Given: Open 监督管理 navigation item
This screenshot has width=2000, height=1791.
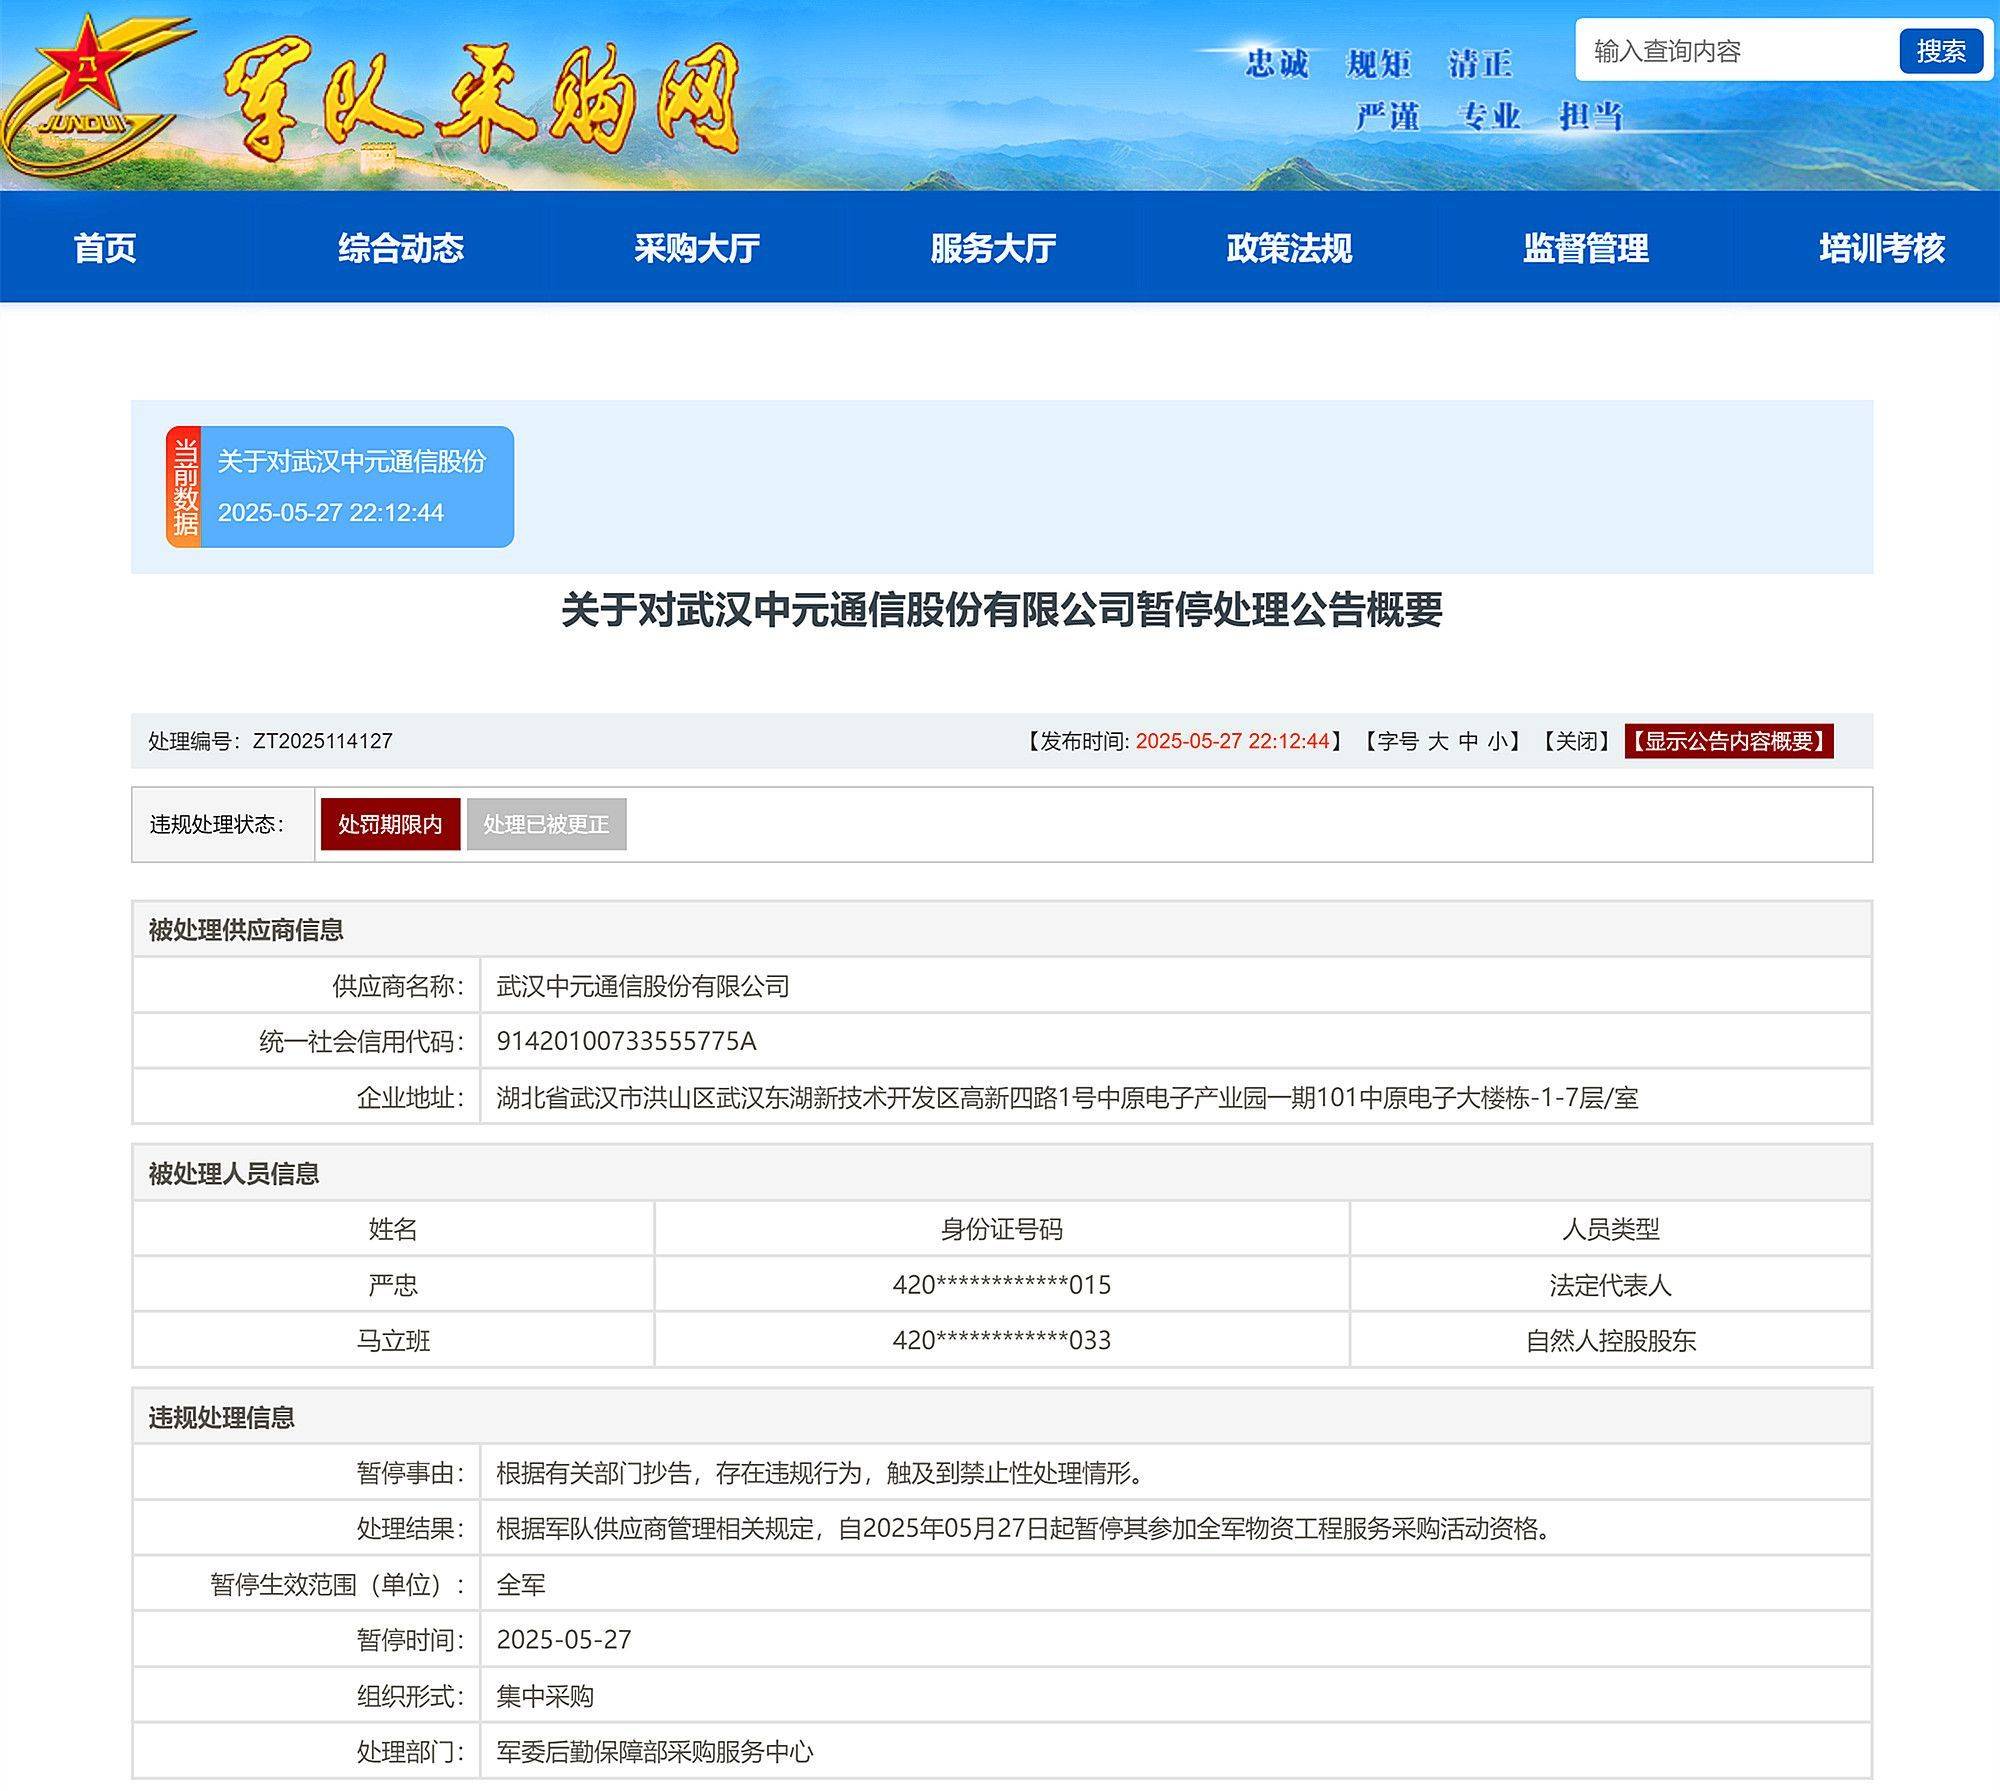Looking at the screenshot, I should click(1585, 248).
